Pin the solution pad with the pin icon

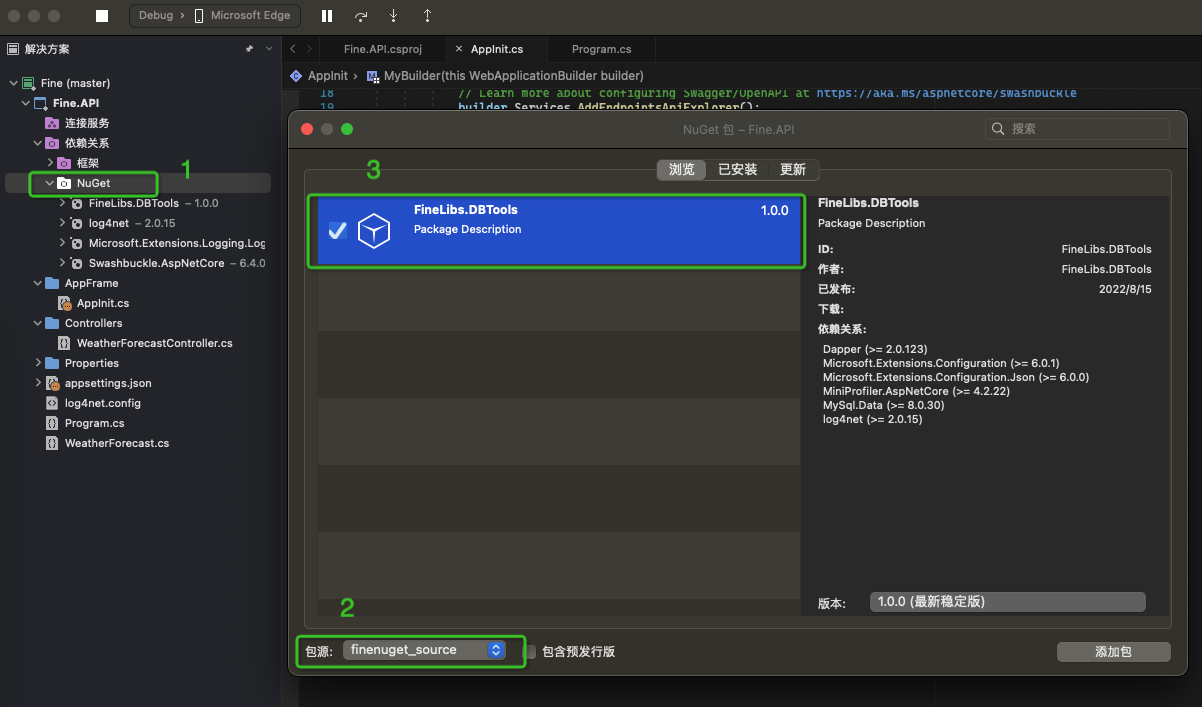(249, 49)
